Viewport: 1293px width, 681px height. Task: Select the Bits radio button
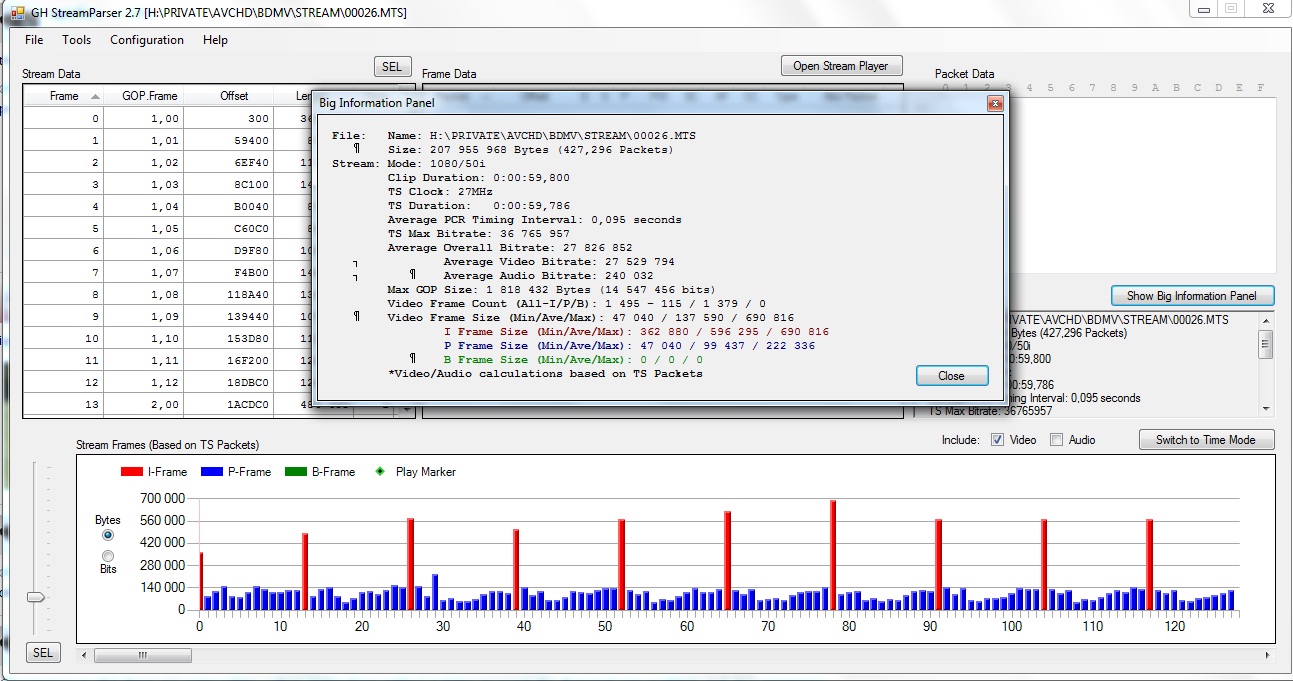tap(108, 556)
